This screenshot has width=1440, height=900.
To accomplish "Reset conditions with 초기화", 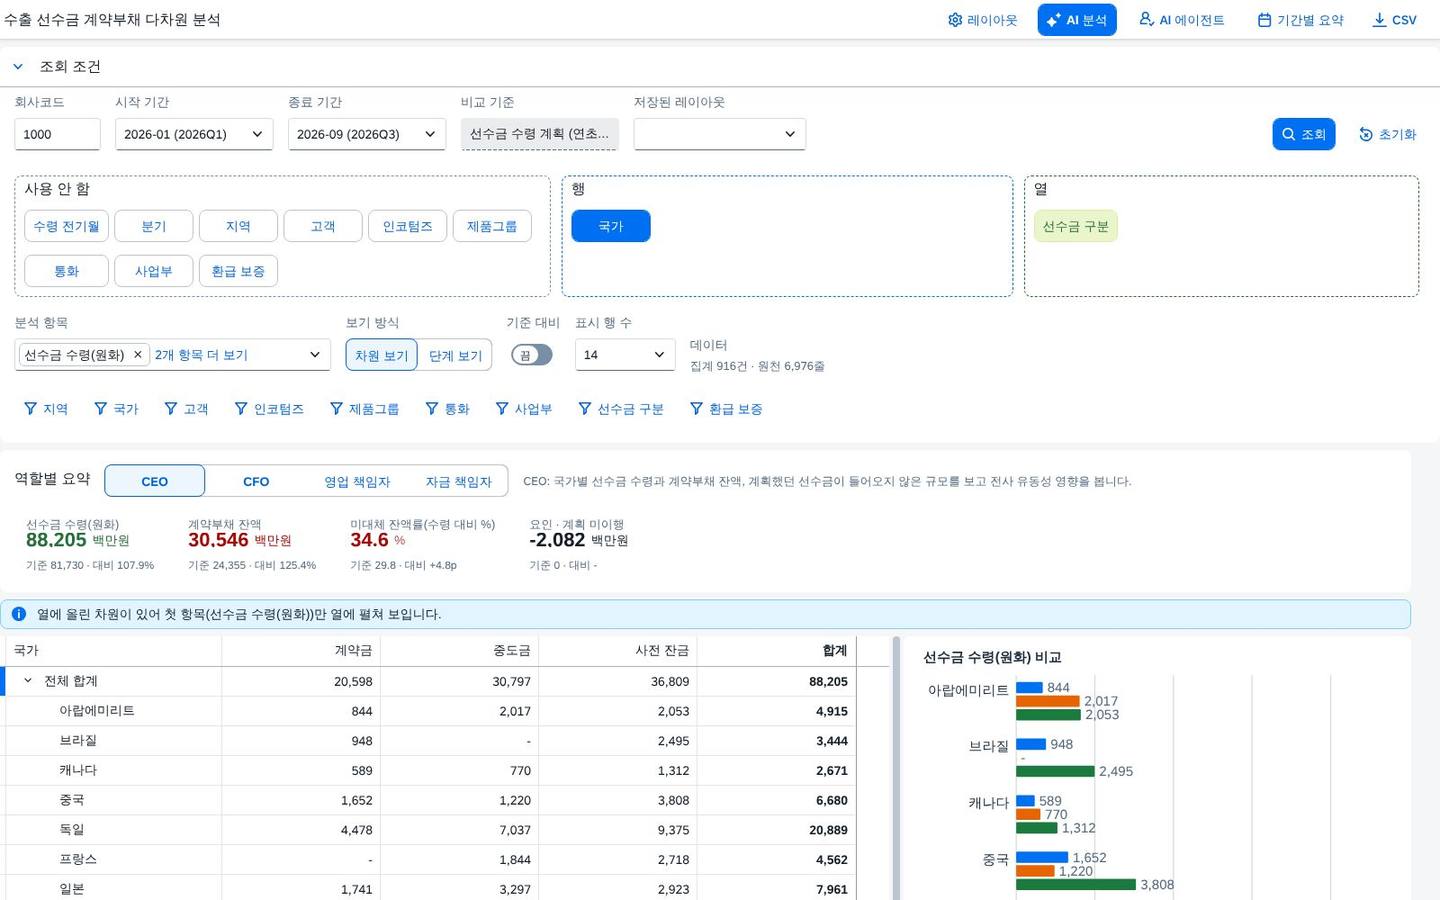I will 1387,134.
